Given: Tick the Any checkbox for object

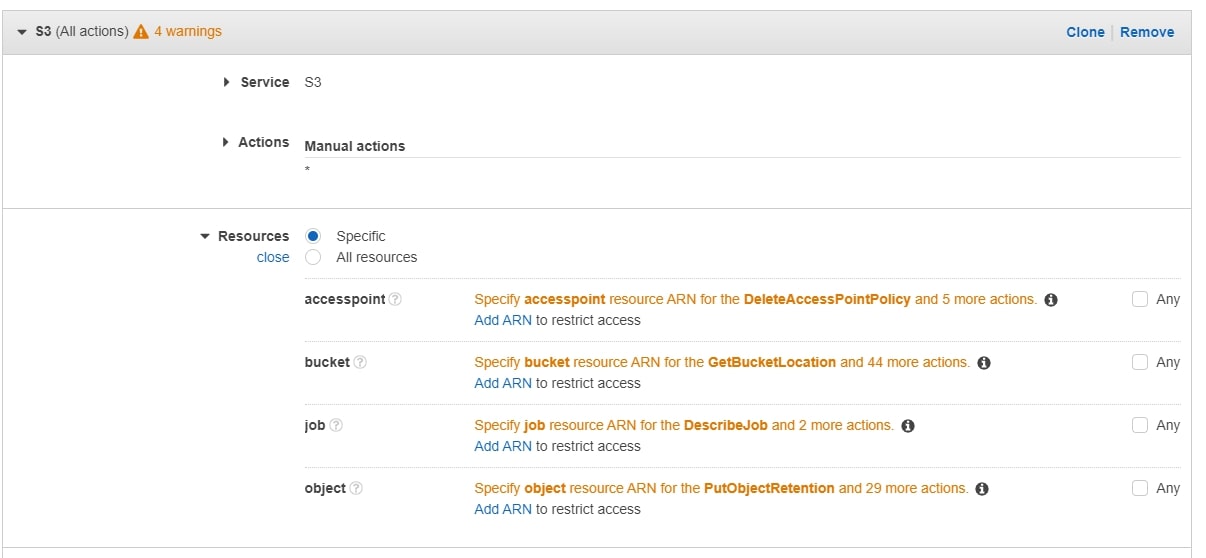Looking at the screenshot, I should tap(1140, 488).
